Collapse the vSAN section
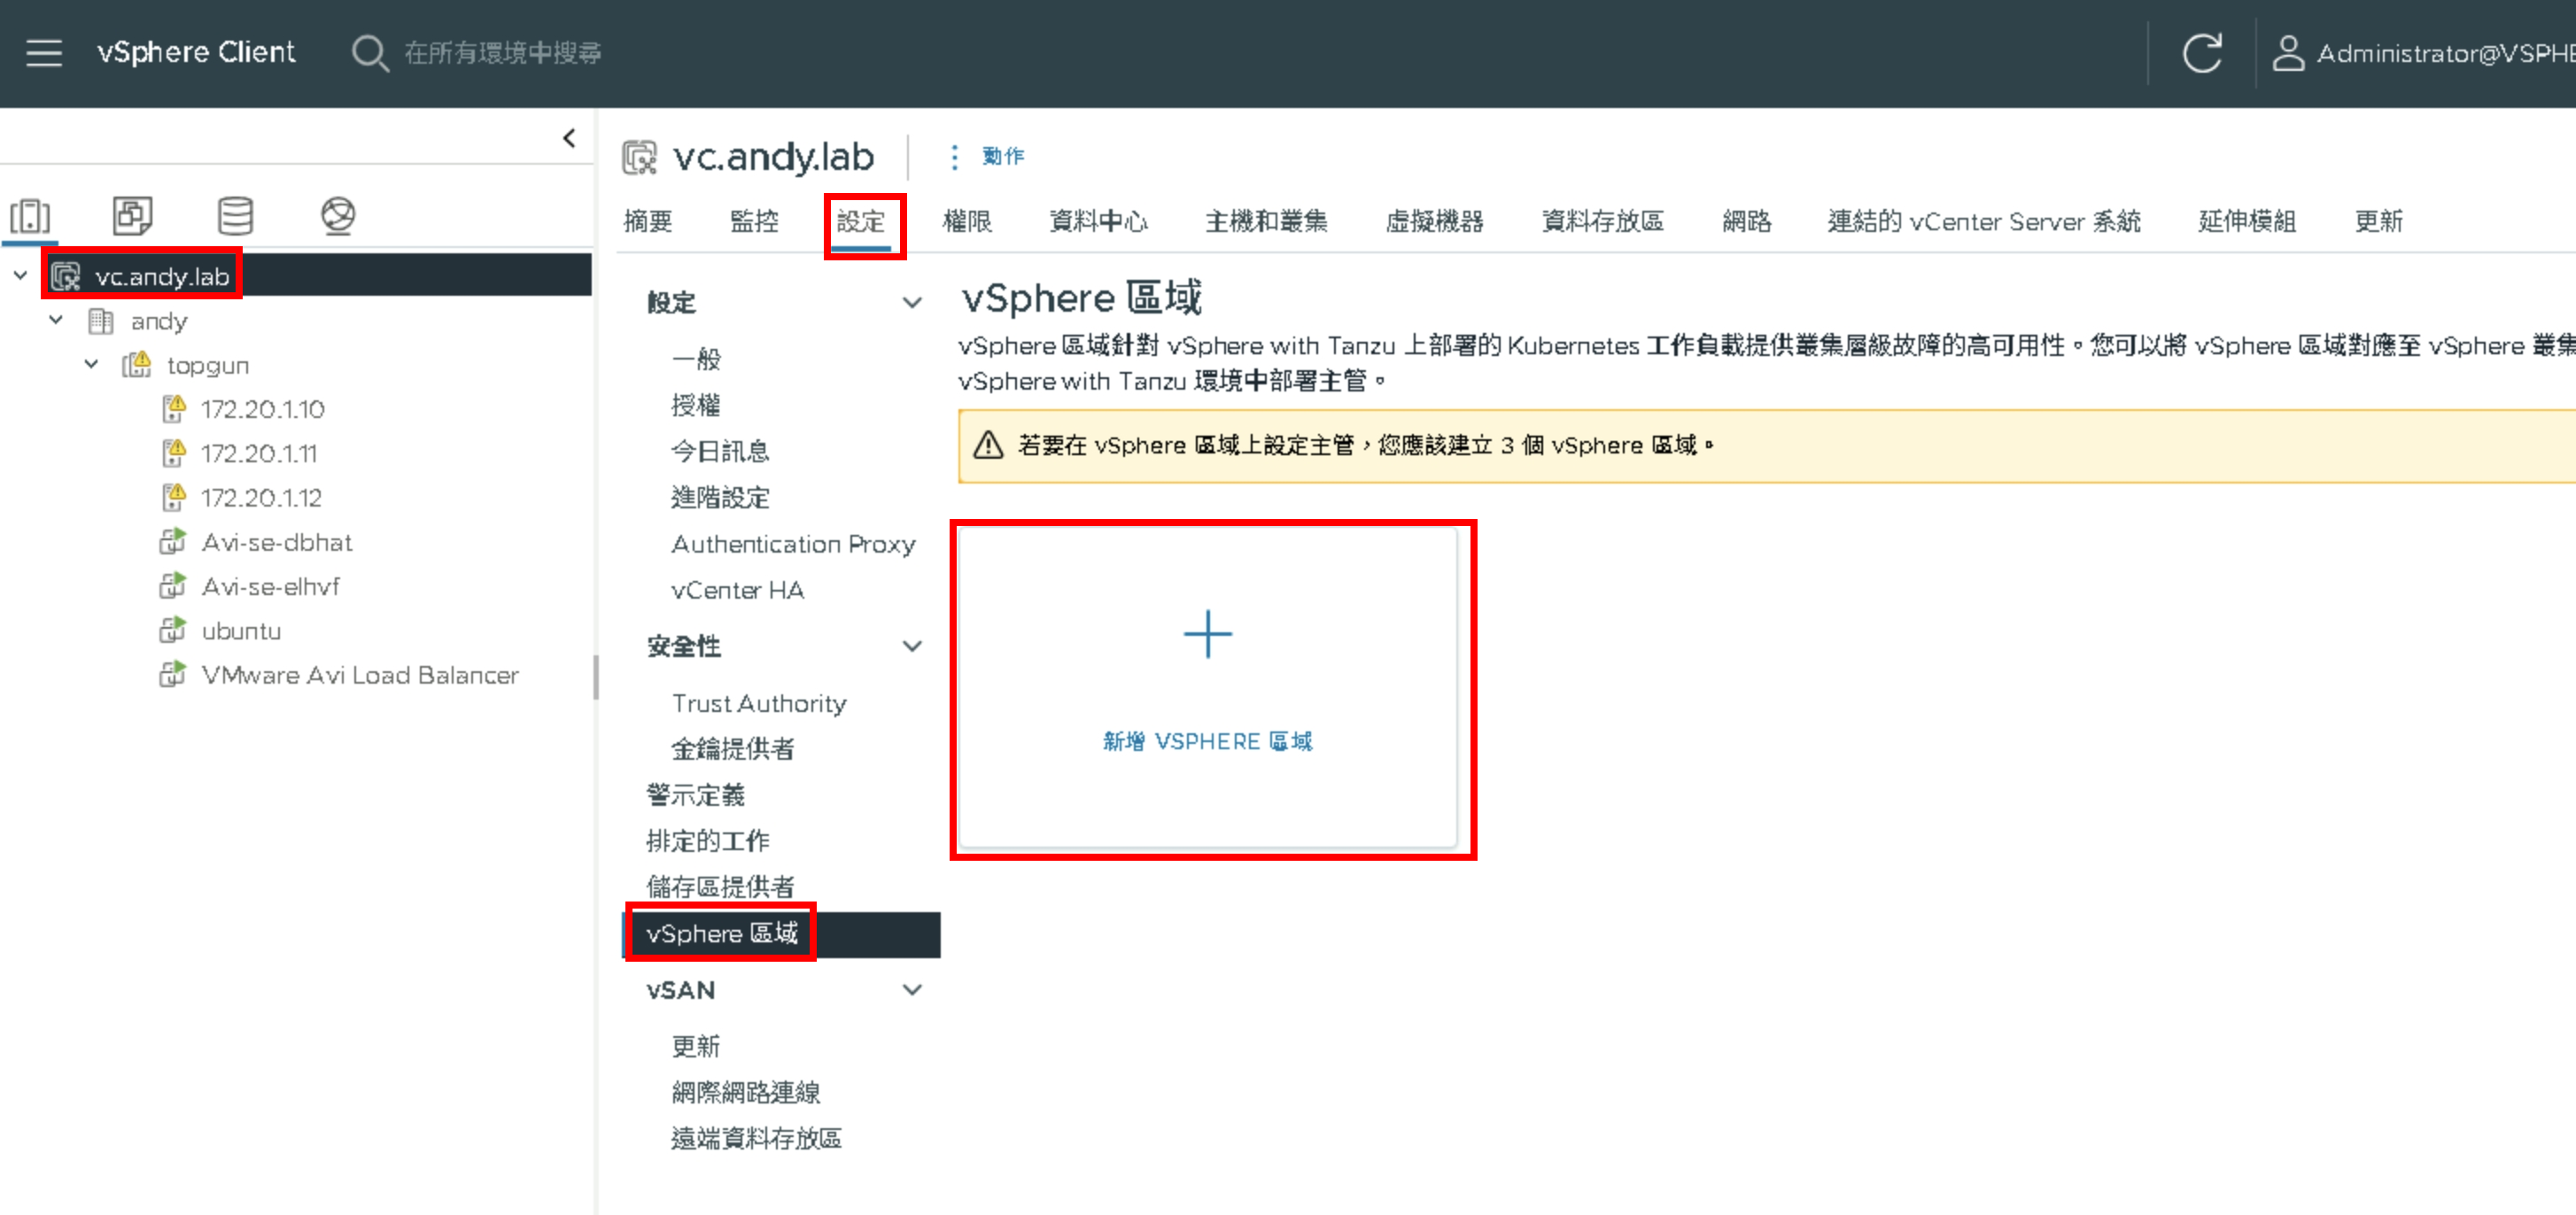2576x1215 pixels. click(912, 990)
